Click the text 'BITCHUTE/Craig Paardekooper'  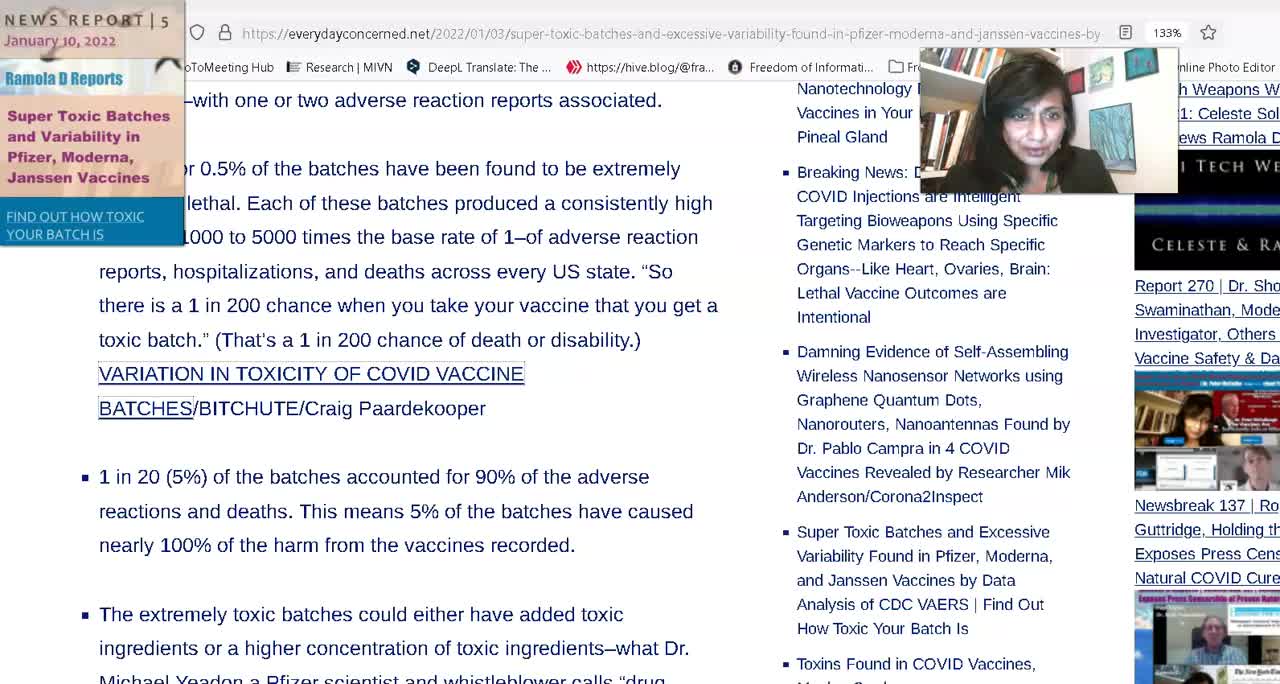point(342,408)
